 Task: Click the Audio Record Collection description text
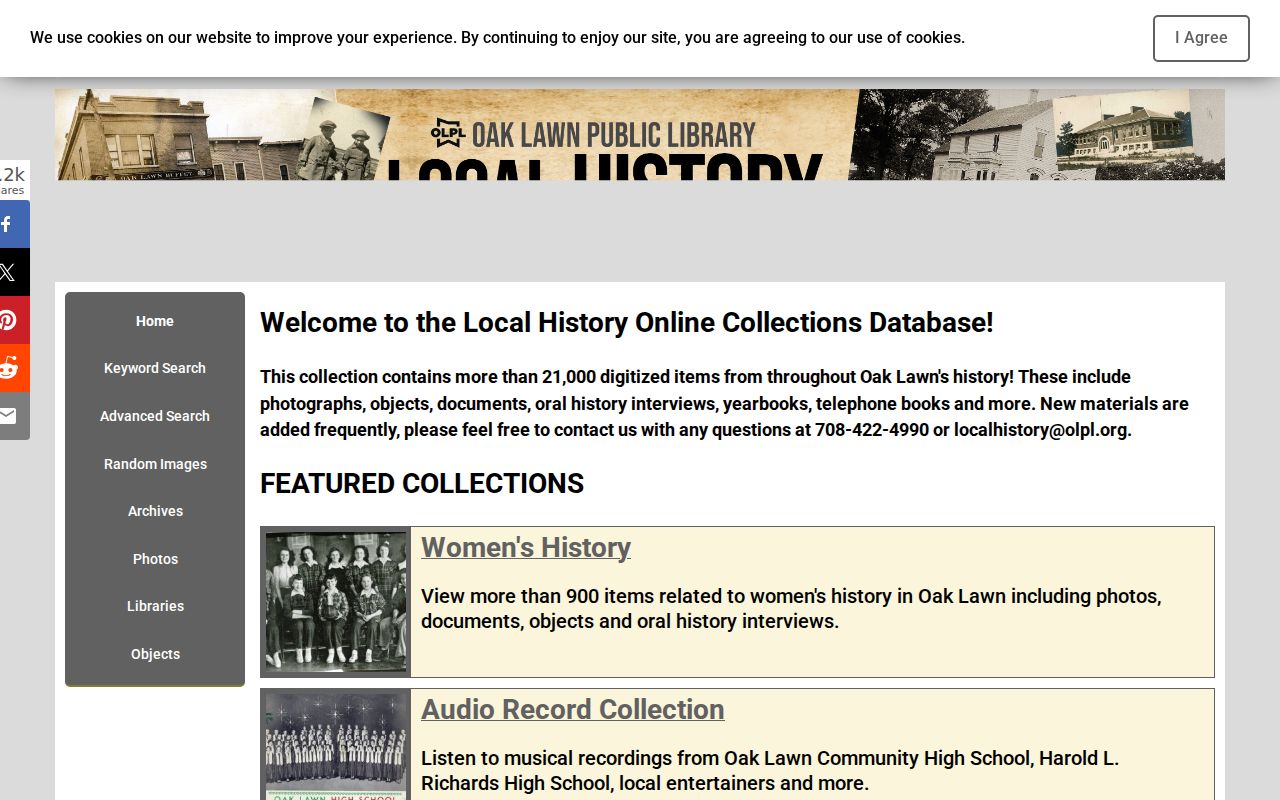(x=770, y=770)
